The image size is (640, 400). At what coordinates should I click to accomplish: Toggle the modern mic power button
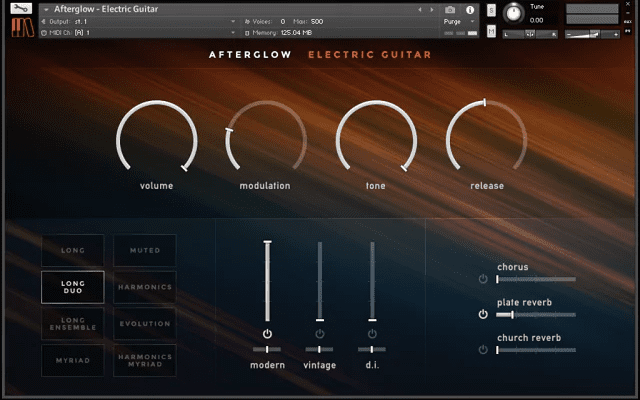point(267,333)
